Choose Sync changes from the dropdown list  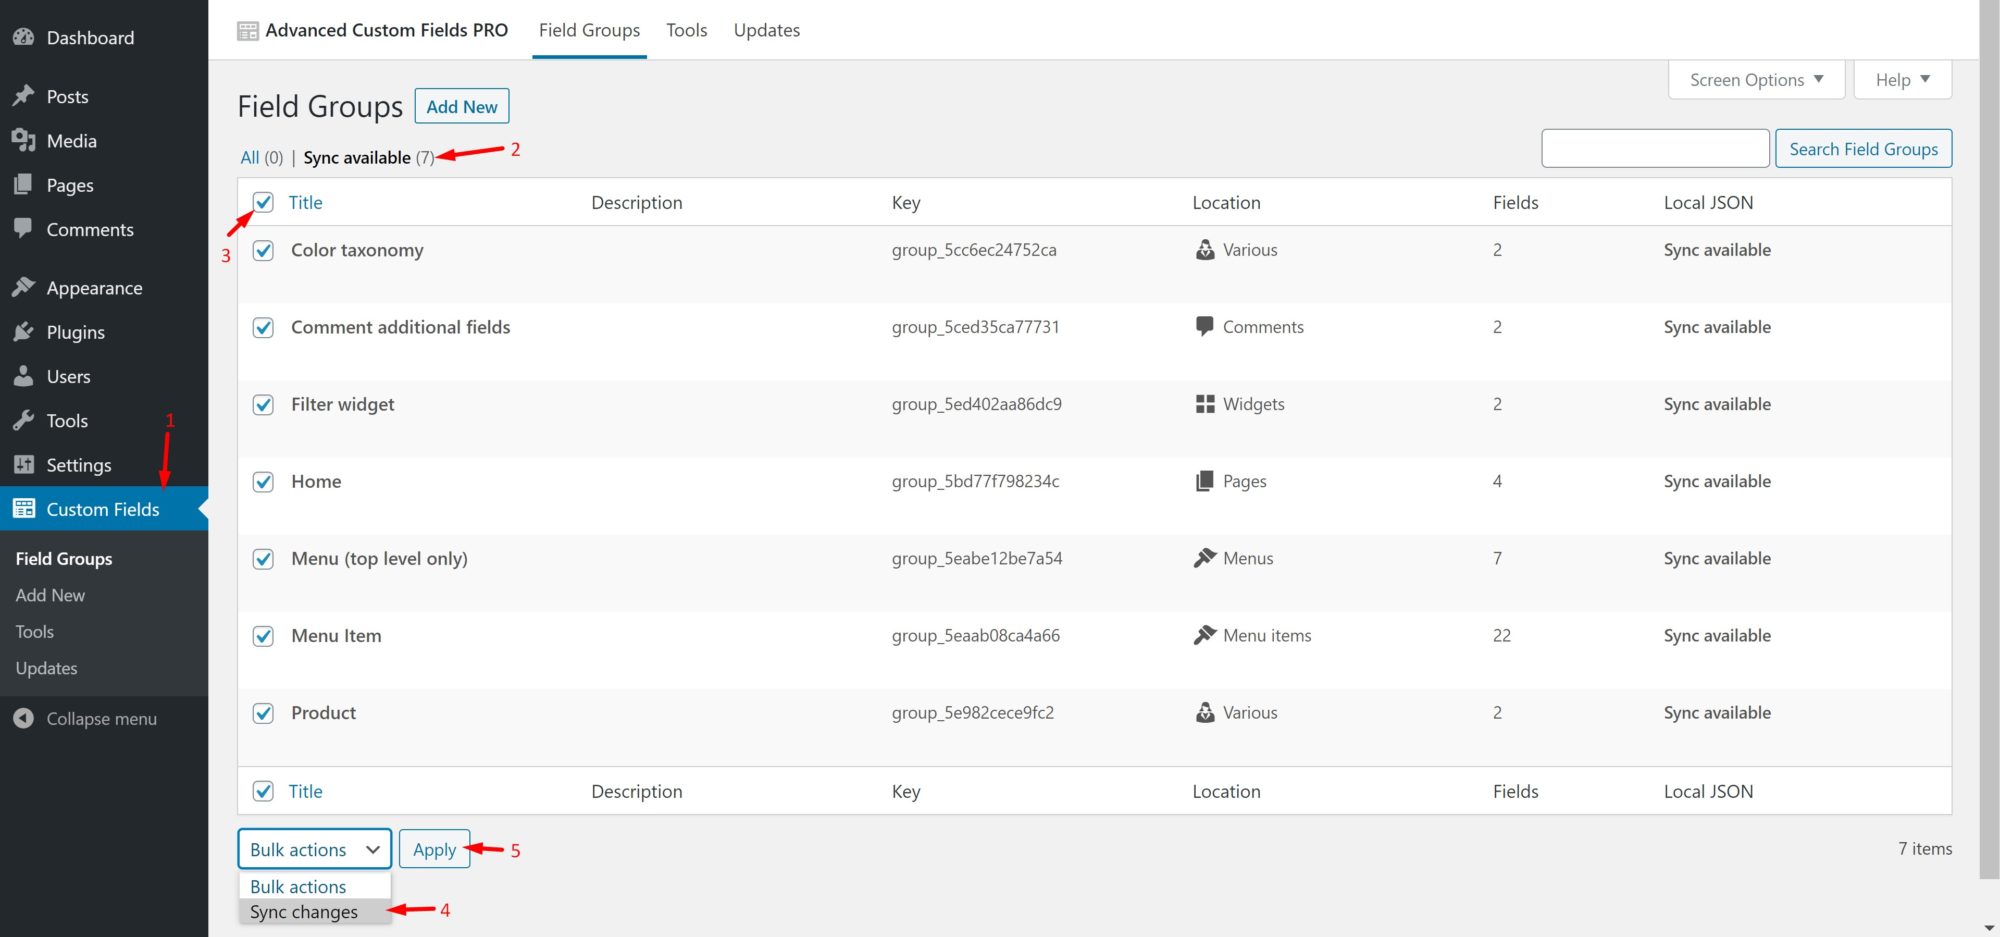tap(314, 911)
